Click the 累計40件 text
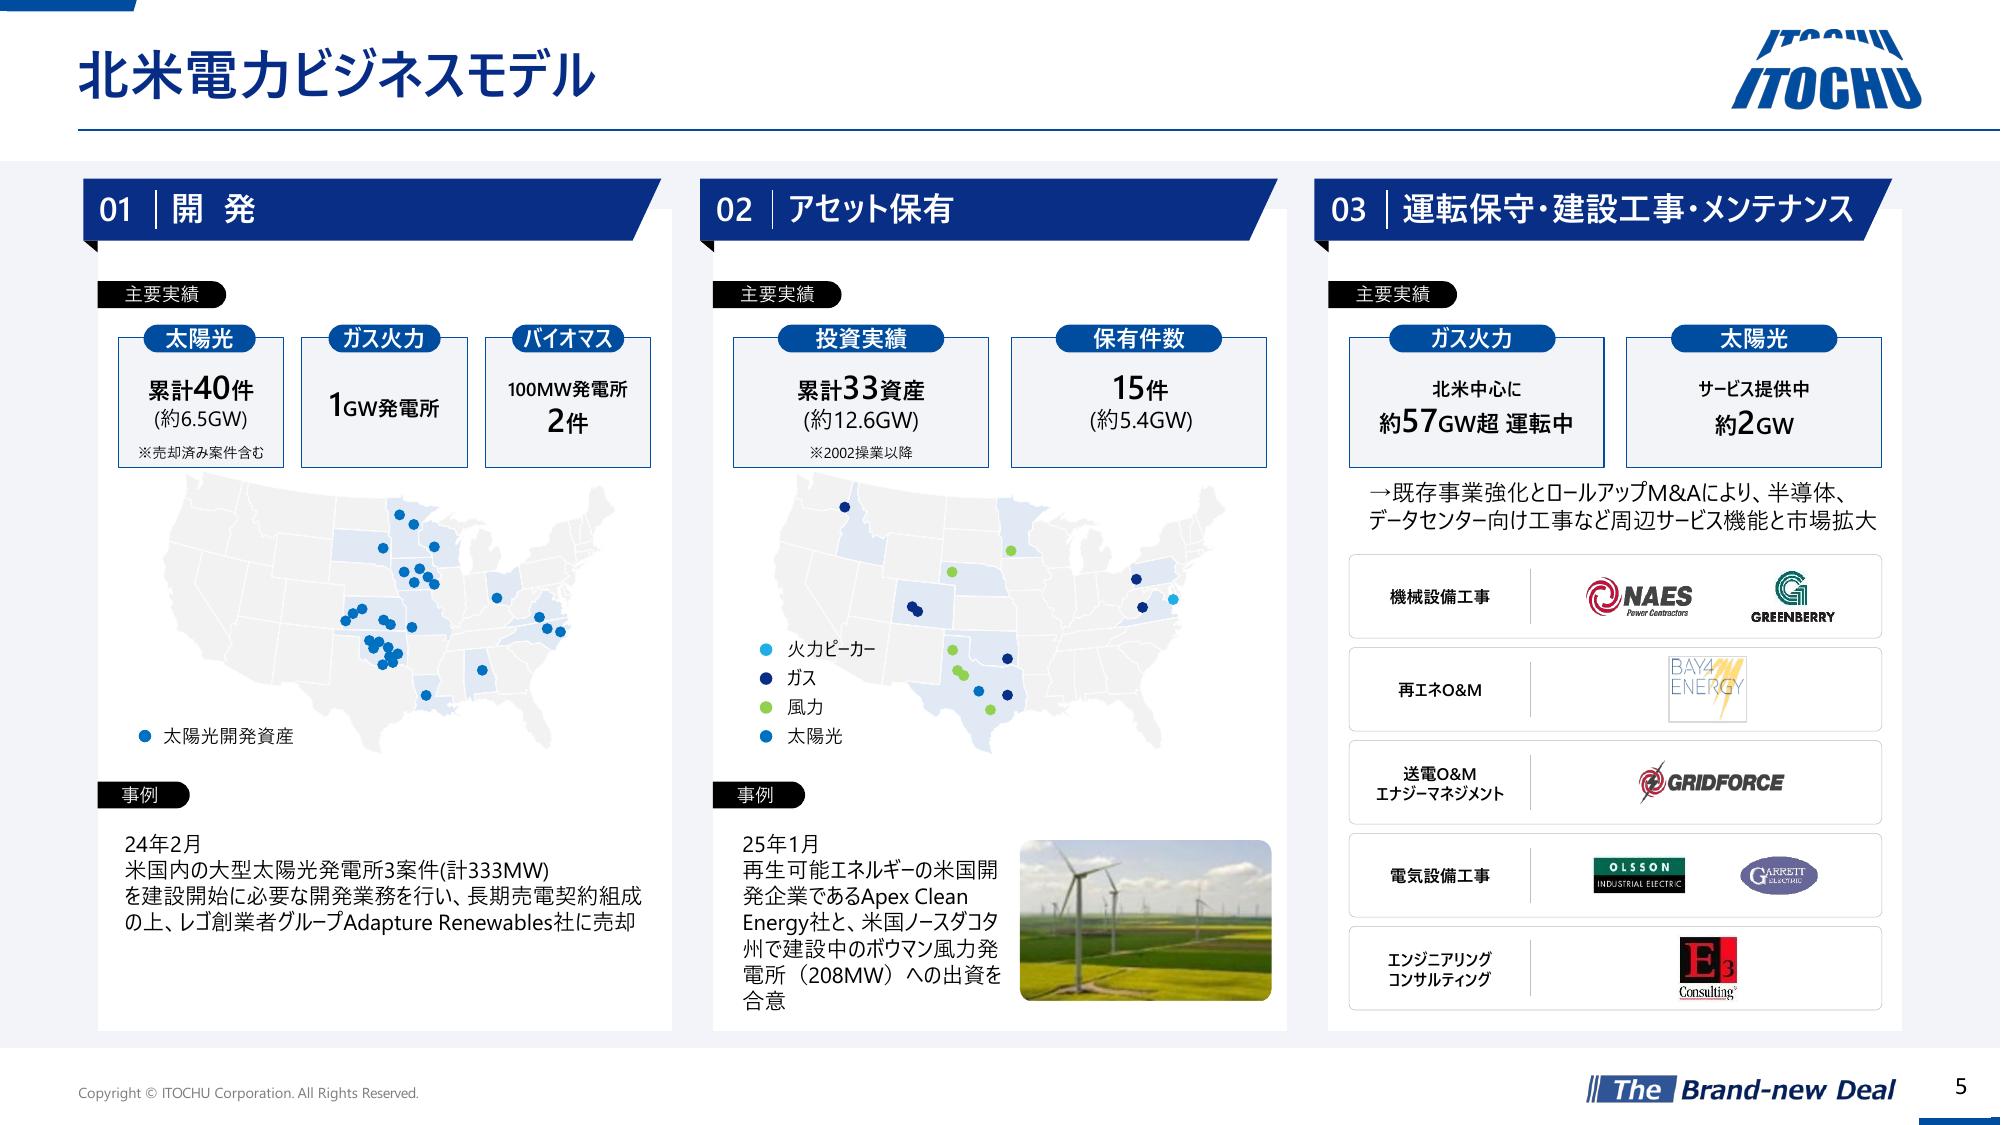This screenshot has height=1125, width=2001. 201,388
